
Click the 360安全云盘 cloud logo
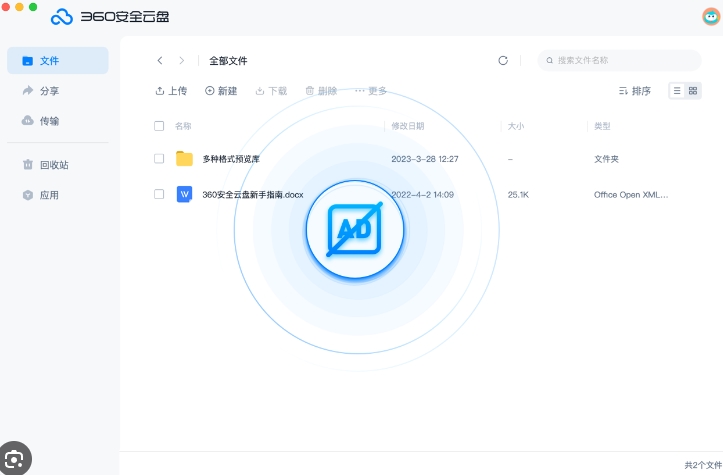tap(62, 17)
